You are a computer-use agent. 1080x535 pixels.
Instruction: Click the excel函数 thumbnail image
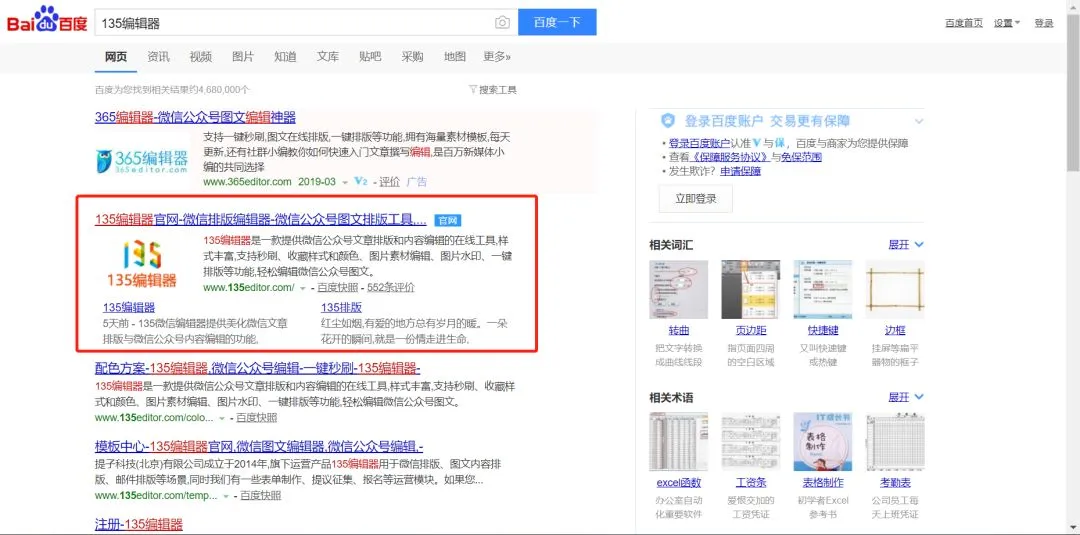678,442
